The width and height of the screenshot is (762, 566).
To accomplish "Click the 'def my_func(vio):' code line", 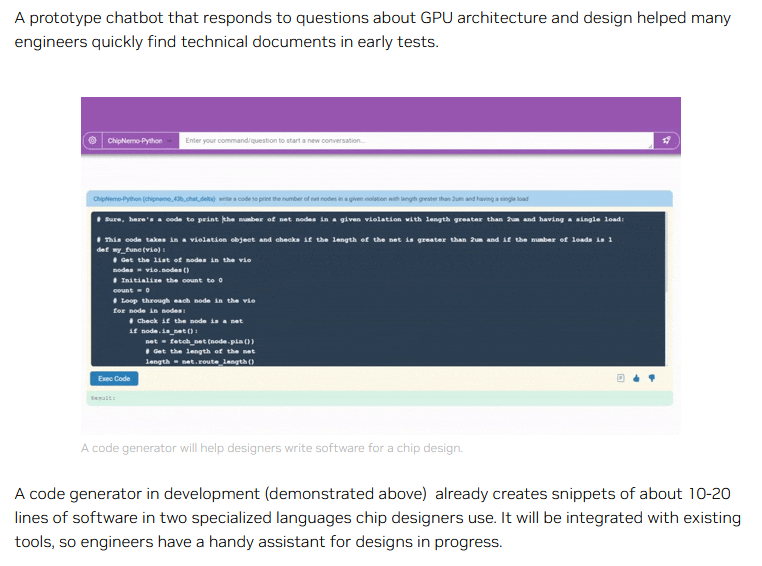I will 131,250.
